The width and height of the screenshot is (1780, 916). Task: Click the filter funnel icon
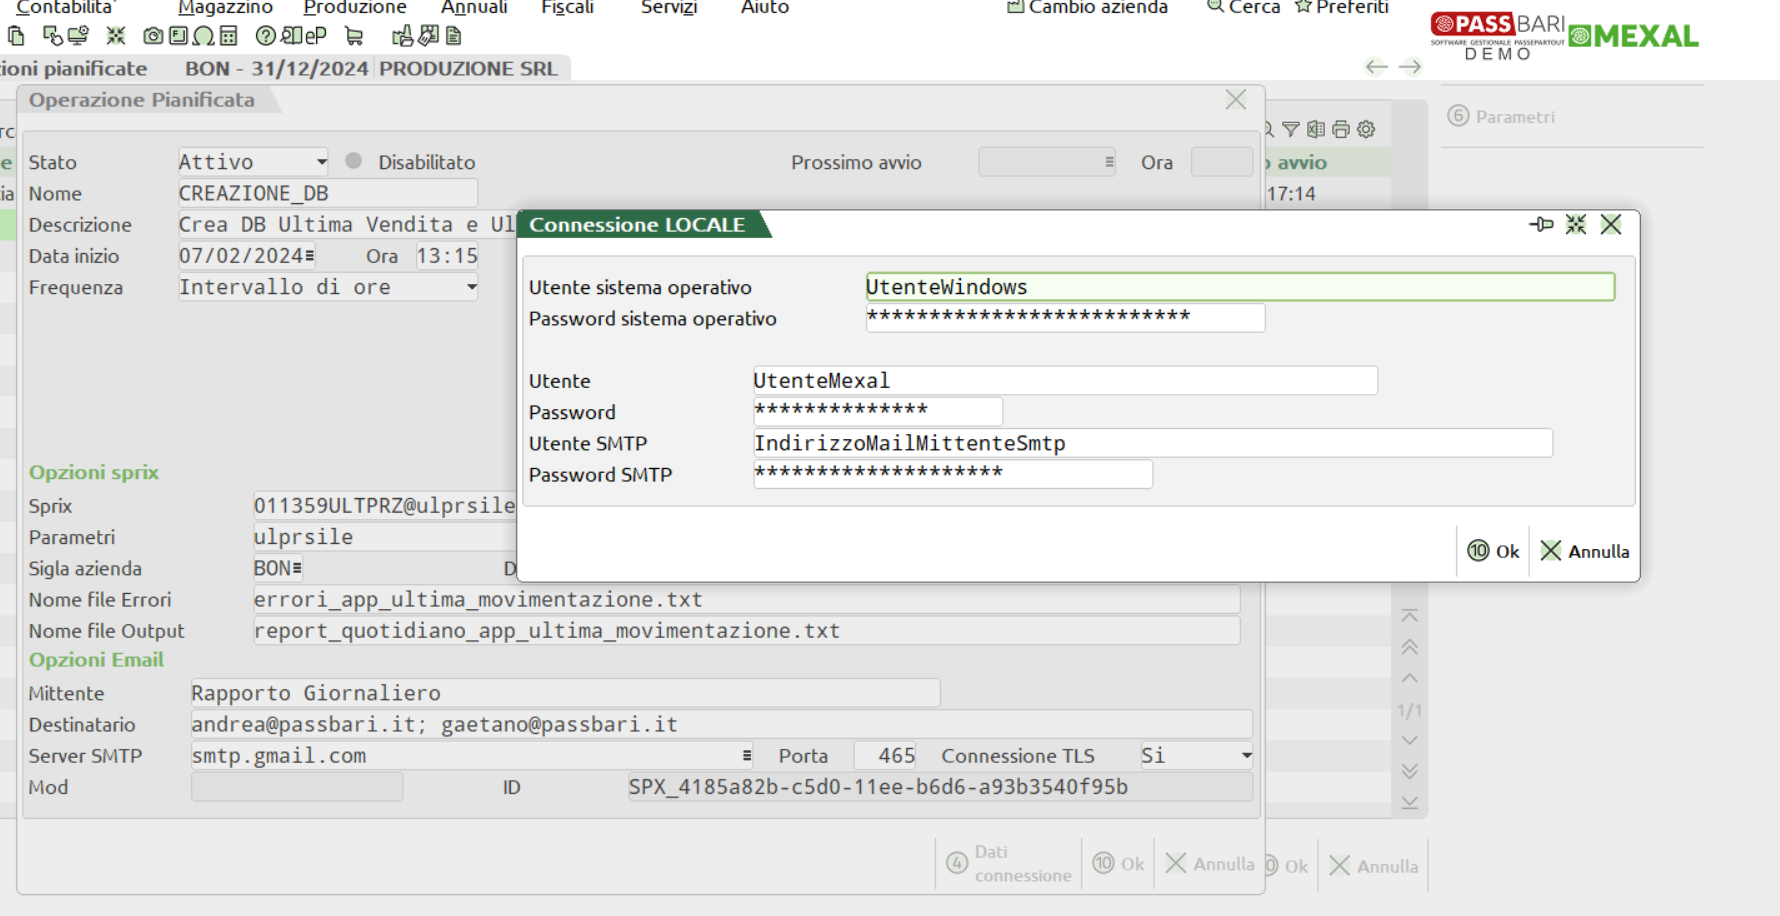click(1291, 129)
